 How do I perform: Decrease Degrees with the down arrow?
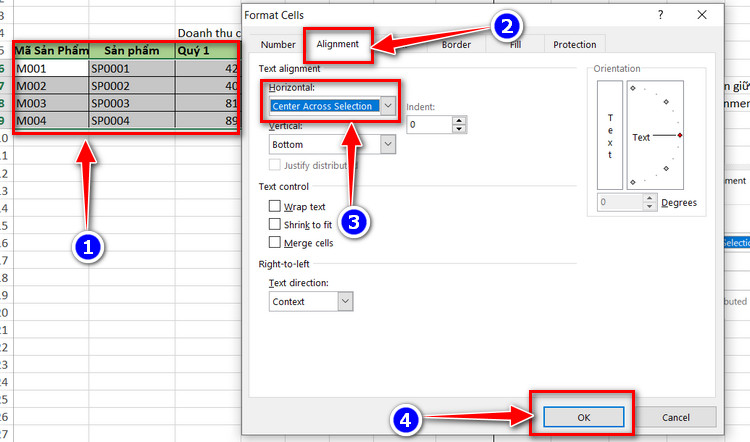tap(649, 206)
